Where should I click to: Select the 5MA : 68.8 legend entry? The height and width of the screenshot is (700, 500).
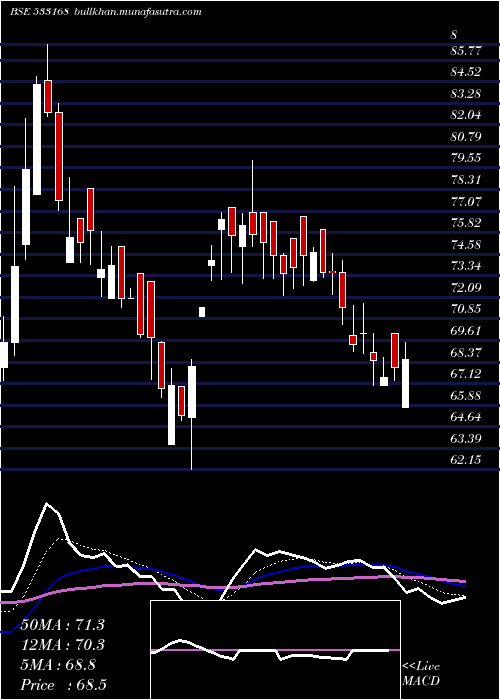57,665
